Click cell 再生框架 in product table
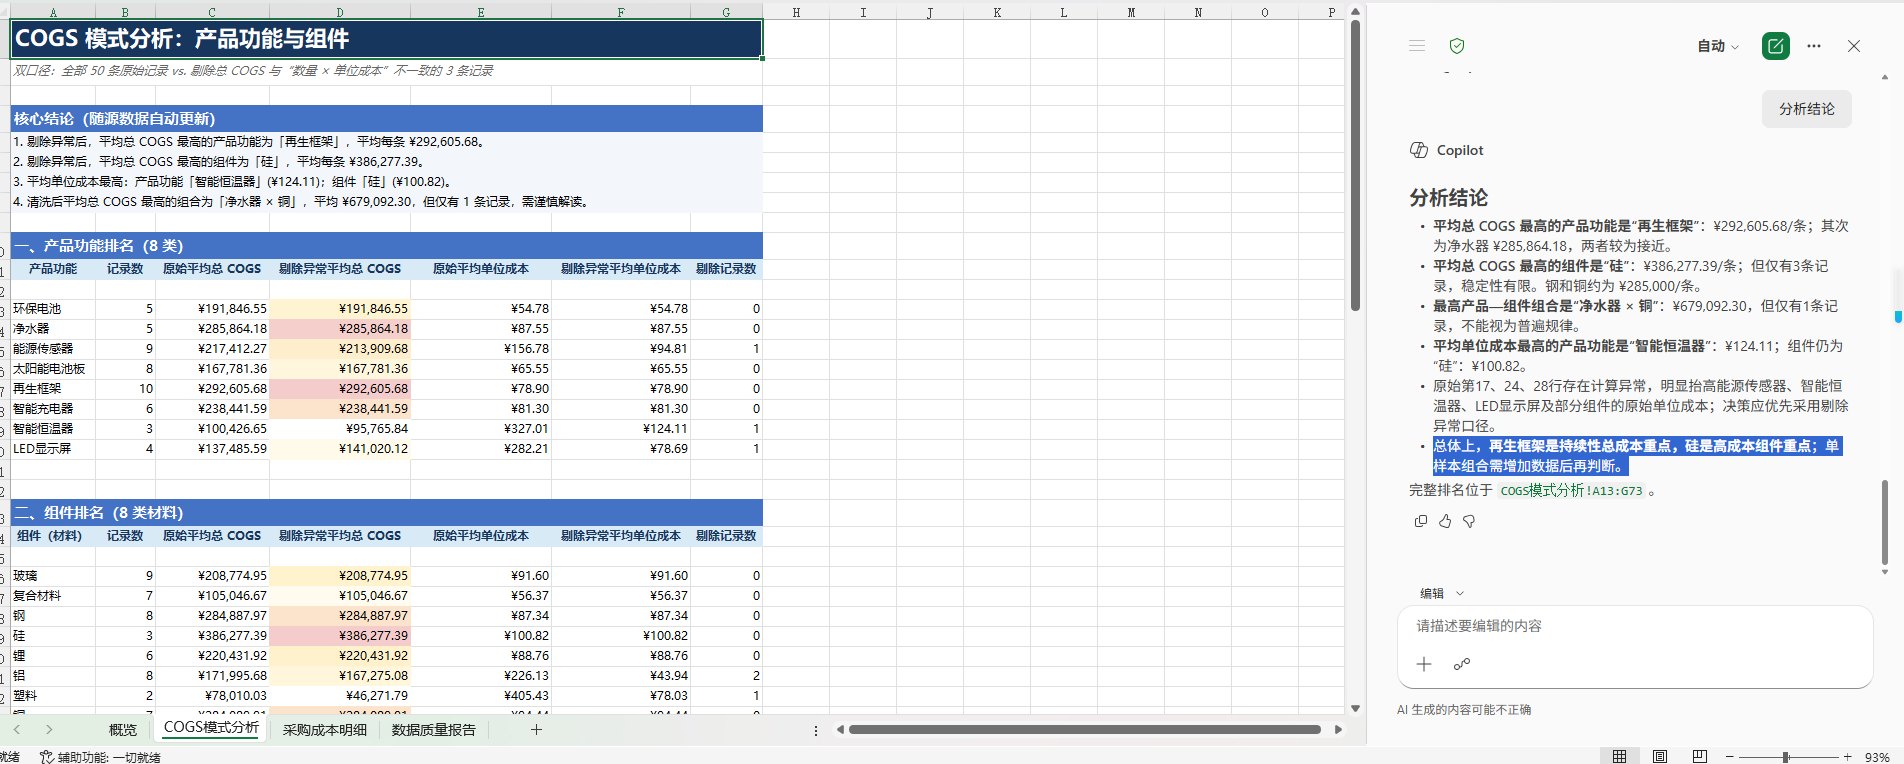 (53, 389)
